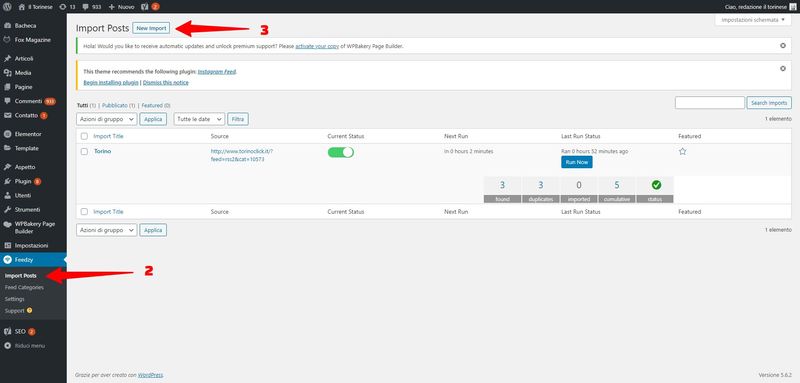Open updates indicator showing 13
Image resolution: width=800 pixels, height=383 pixels.
(x=67, y=7)
